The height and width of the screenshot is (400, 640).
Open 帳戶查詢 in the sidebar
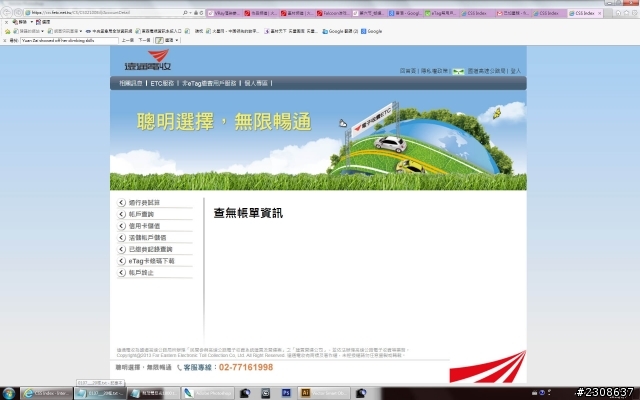coord(141,214)
